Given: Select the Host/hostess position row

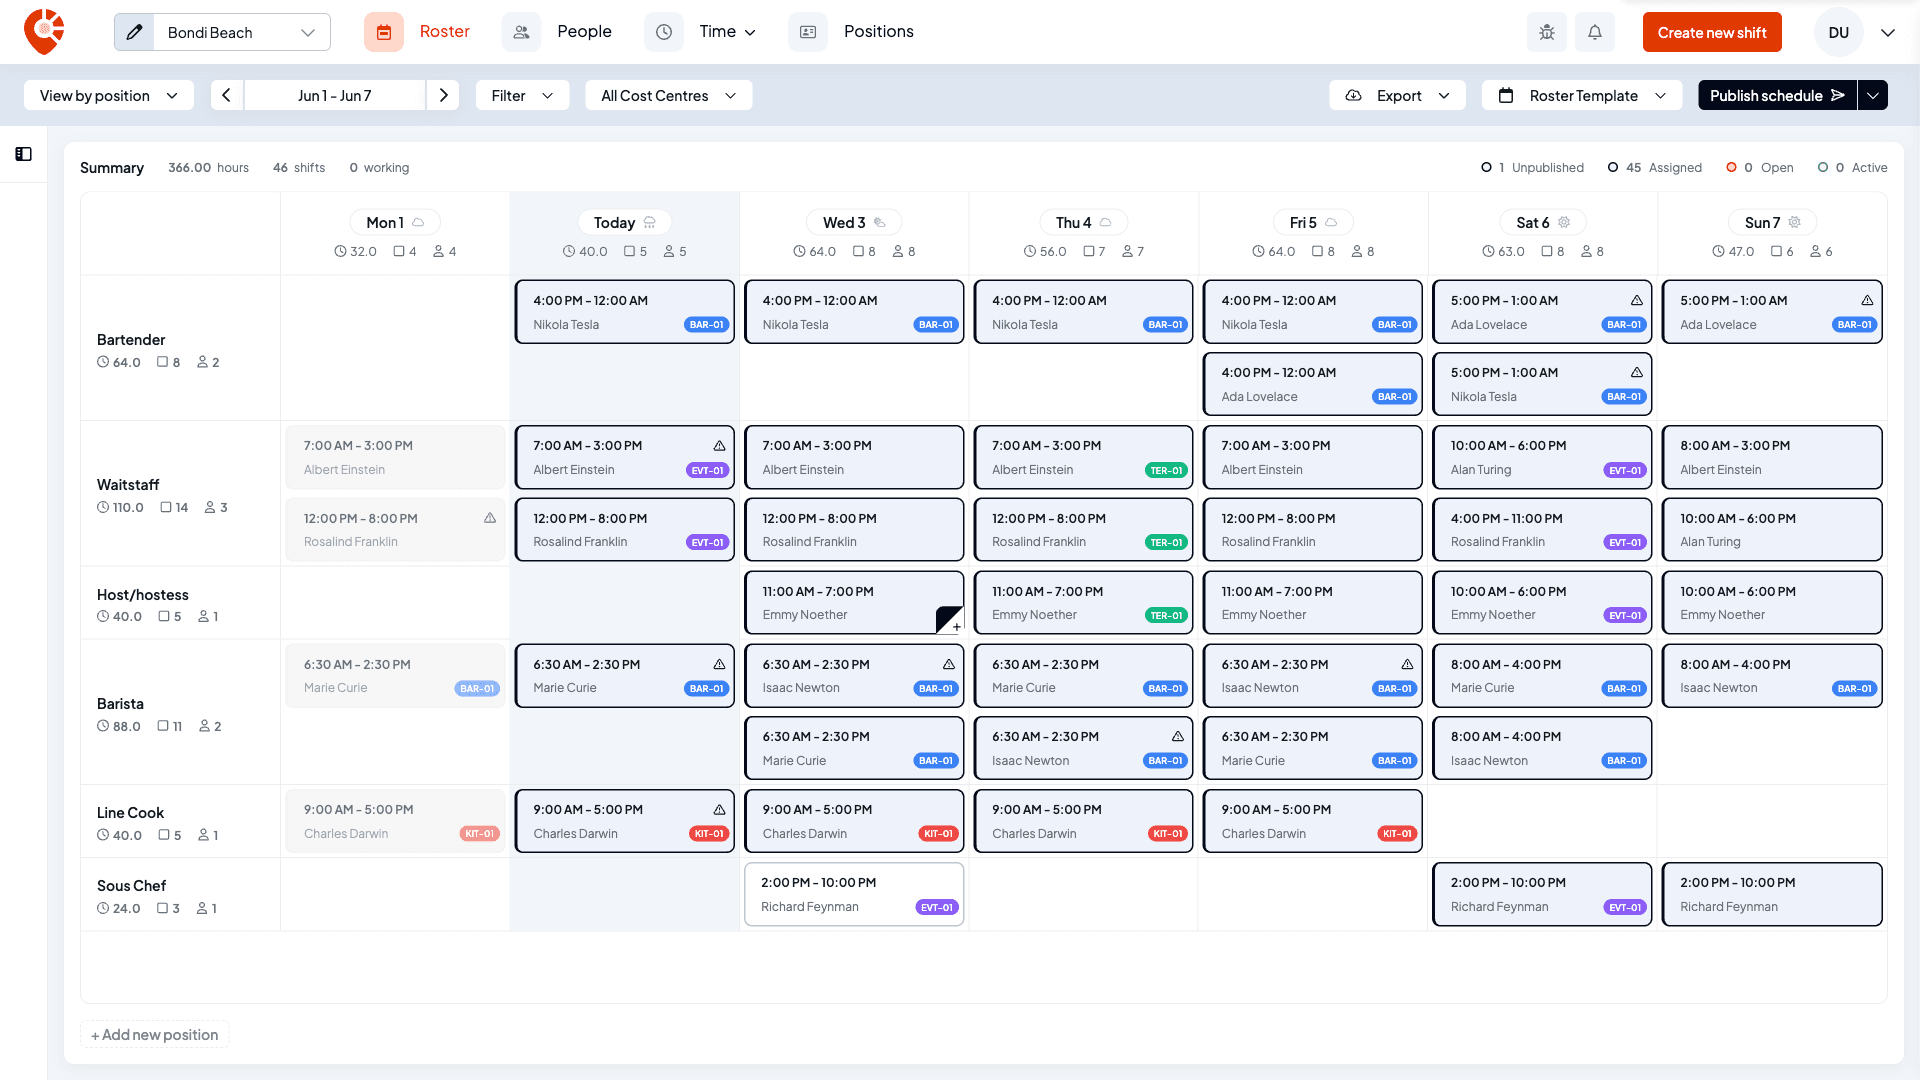Looking at the screenshot, I should click(180, 603).
